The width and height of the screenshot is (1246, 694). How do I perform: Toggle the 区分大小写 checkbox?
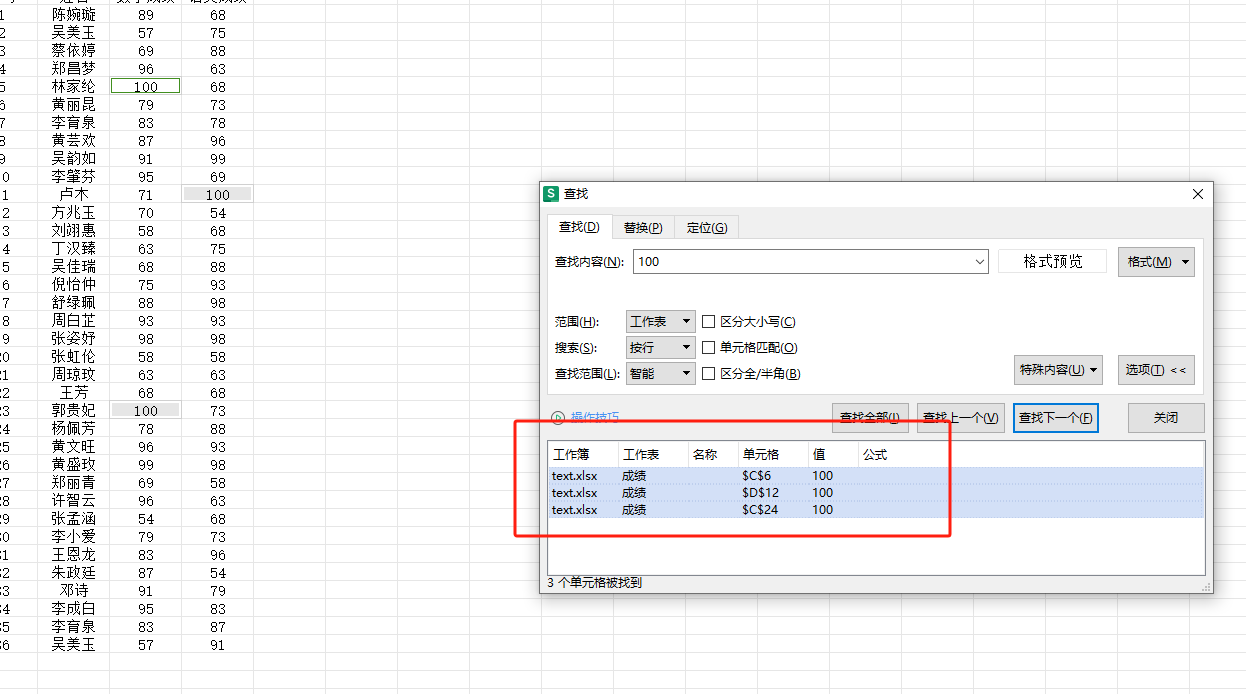pos(709,322)
